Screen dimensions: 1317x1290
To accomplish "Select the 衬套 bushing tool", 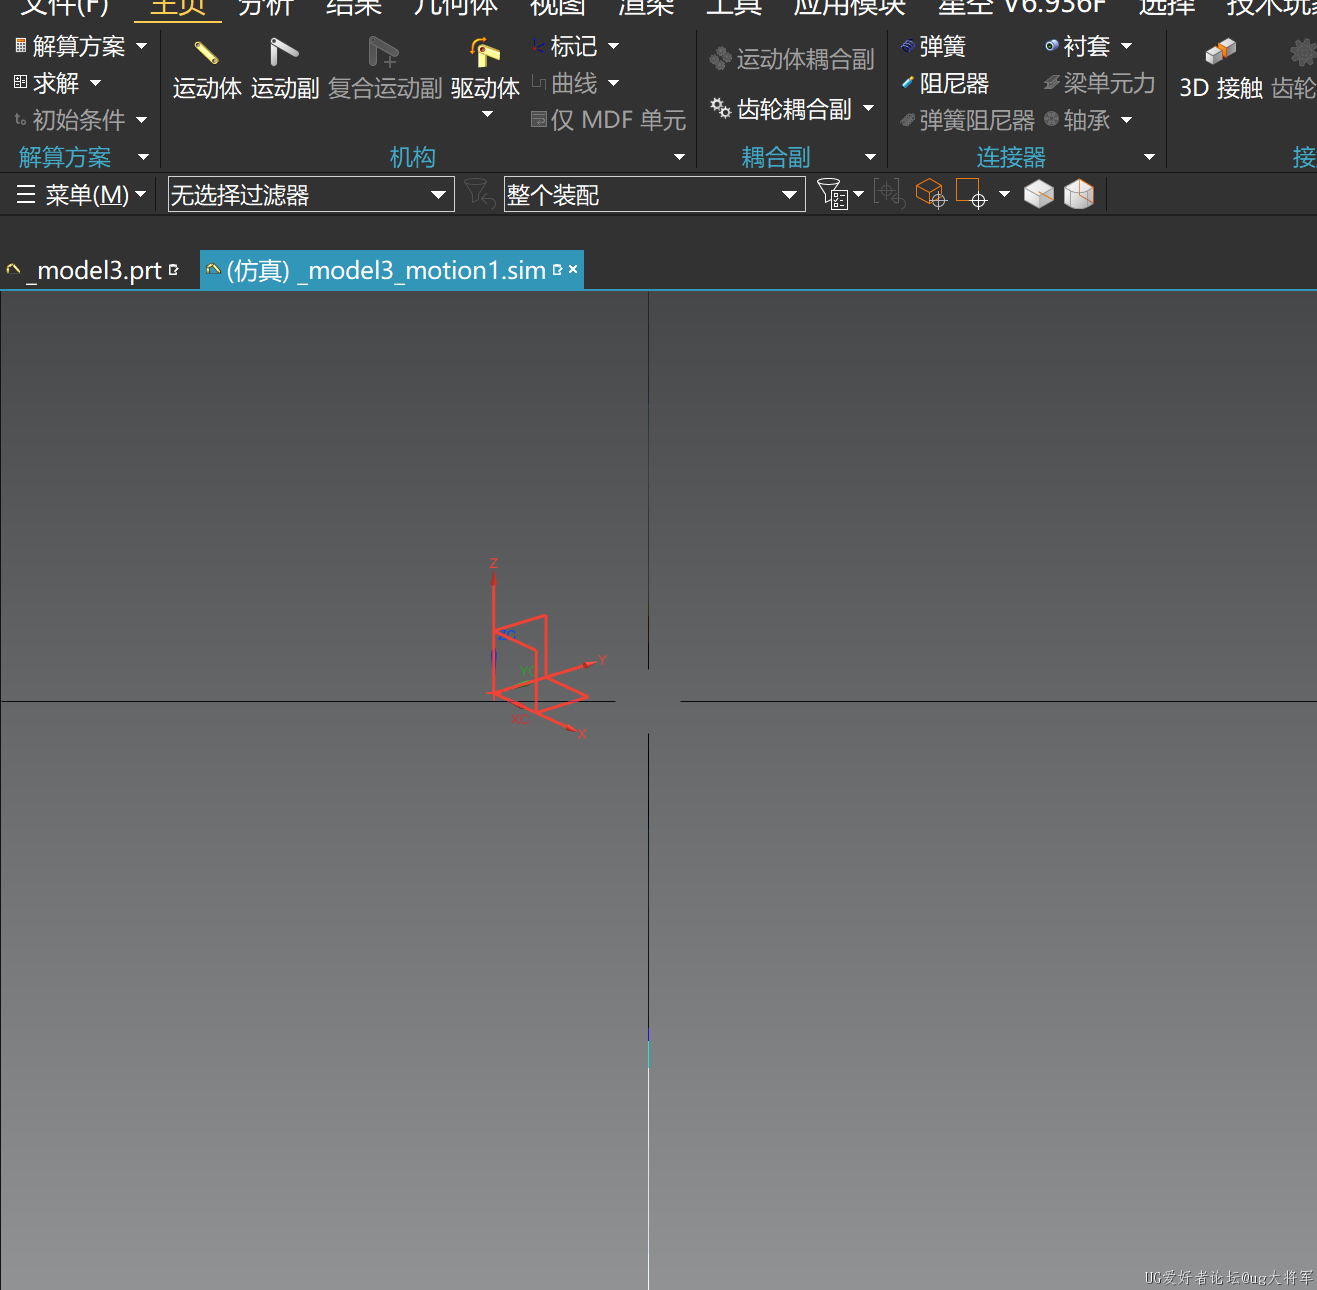I will [x=1077, y=46].
